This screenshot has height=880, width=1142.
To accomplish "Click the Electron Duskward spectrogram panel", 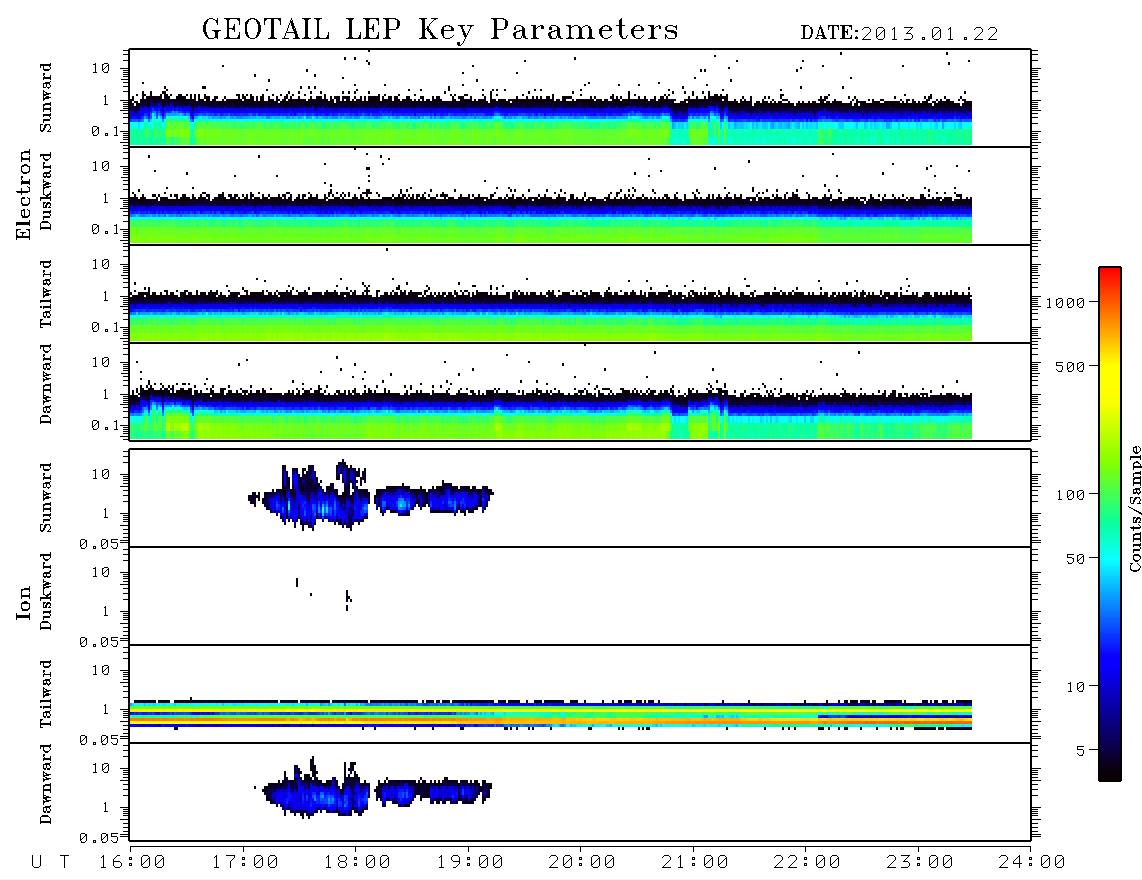I will 580,195.
